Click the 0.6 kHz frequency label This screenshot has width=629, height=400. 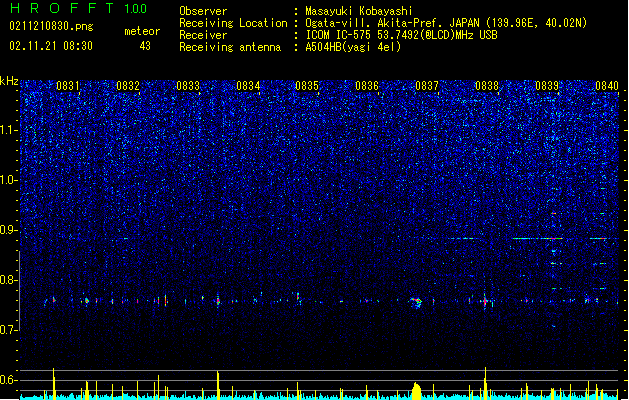9,380
